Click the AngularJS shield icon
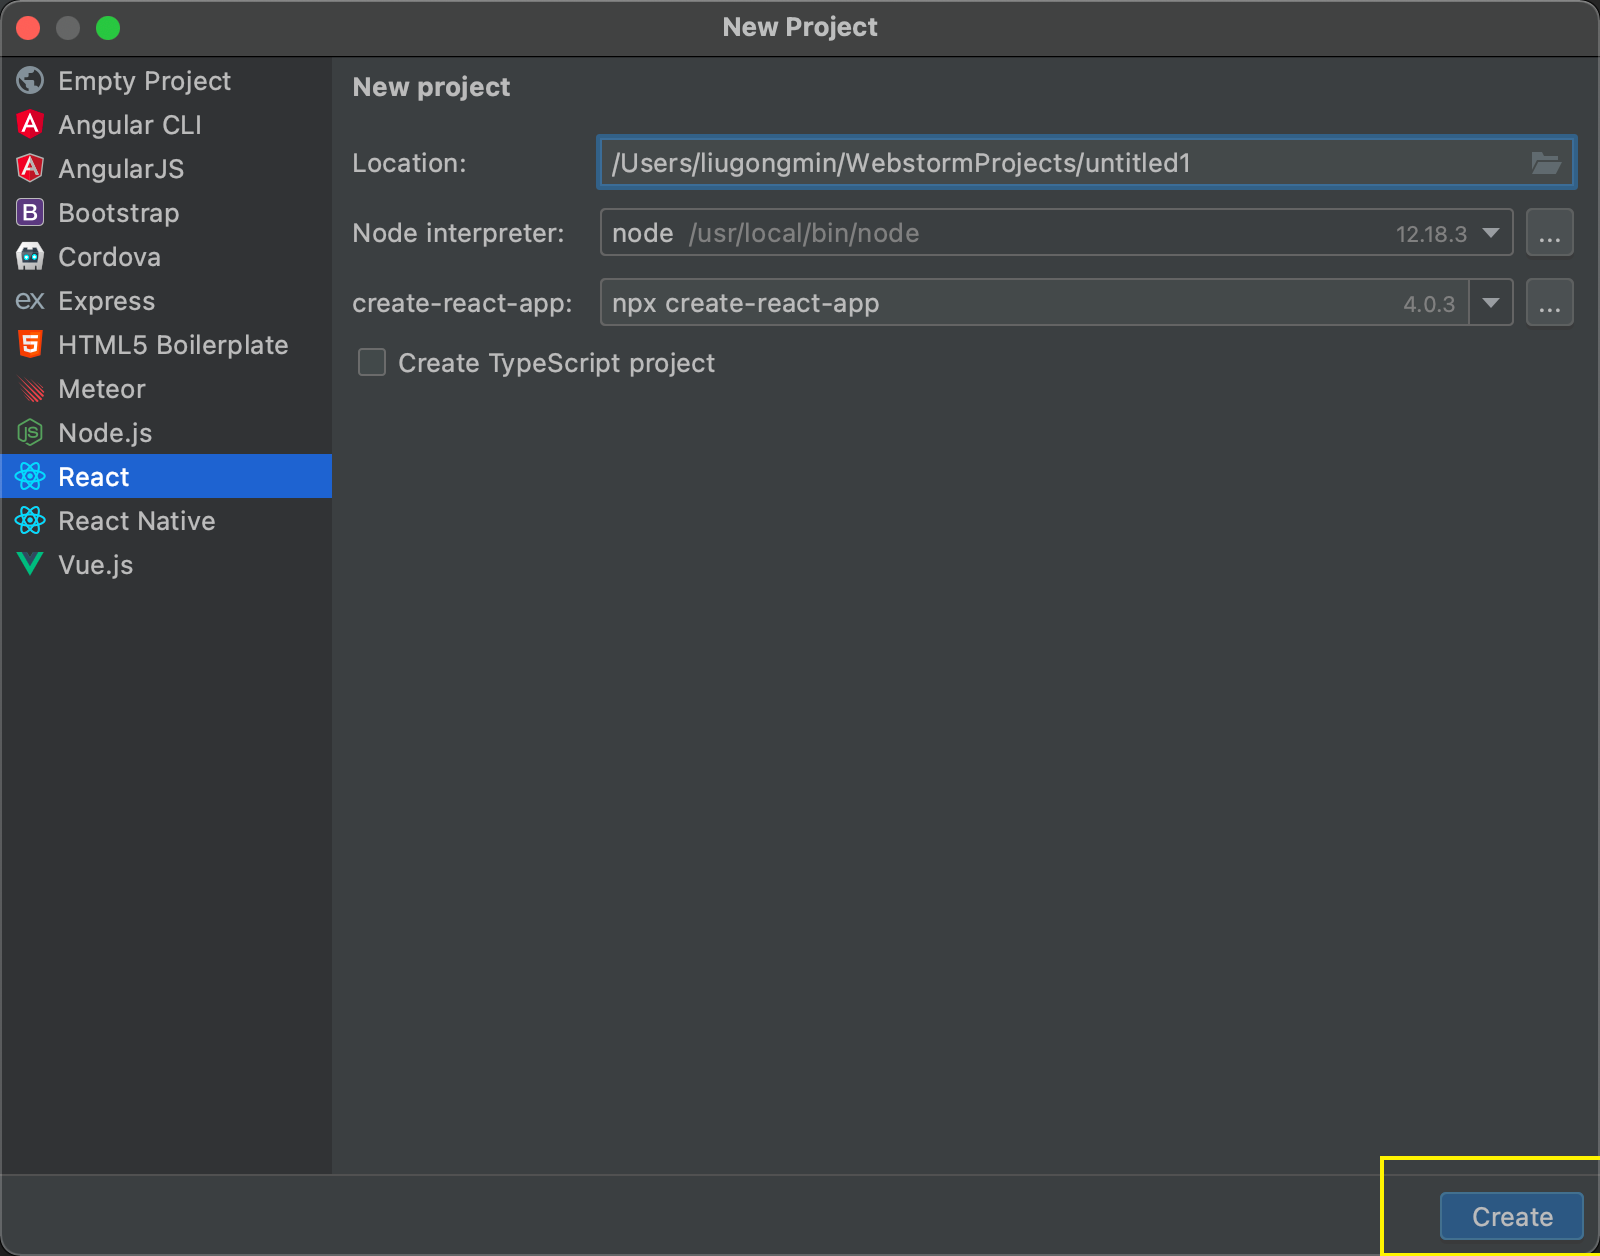Viewport: 1600px width, 1256px height. tap(30, 168)
